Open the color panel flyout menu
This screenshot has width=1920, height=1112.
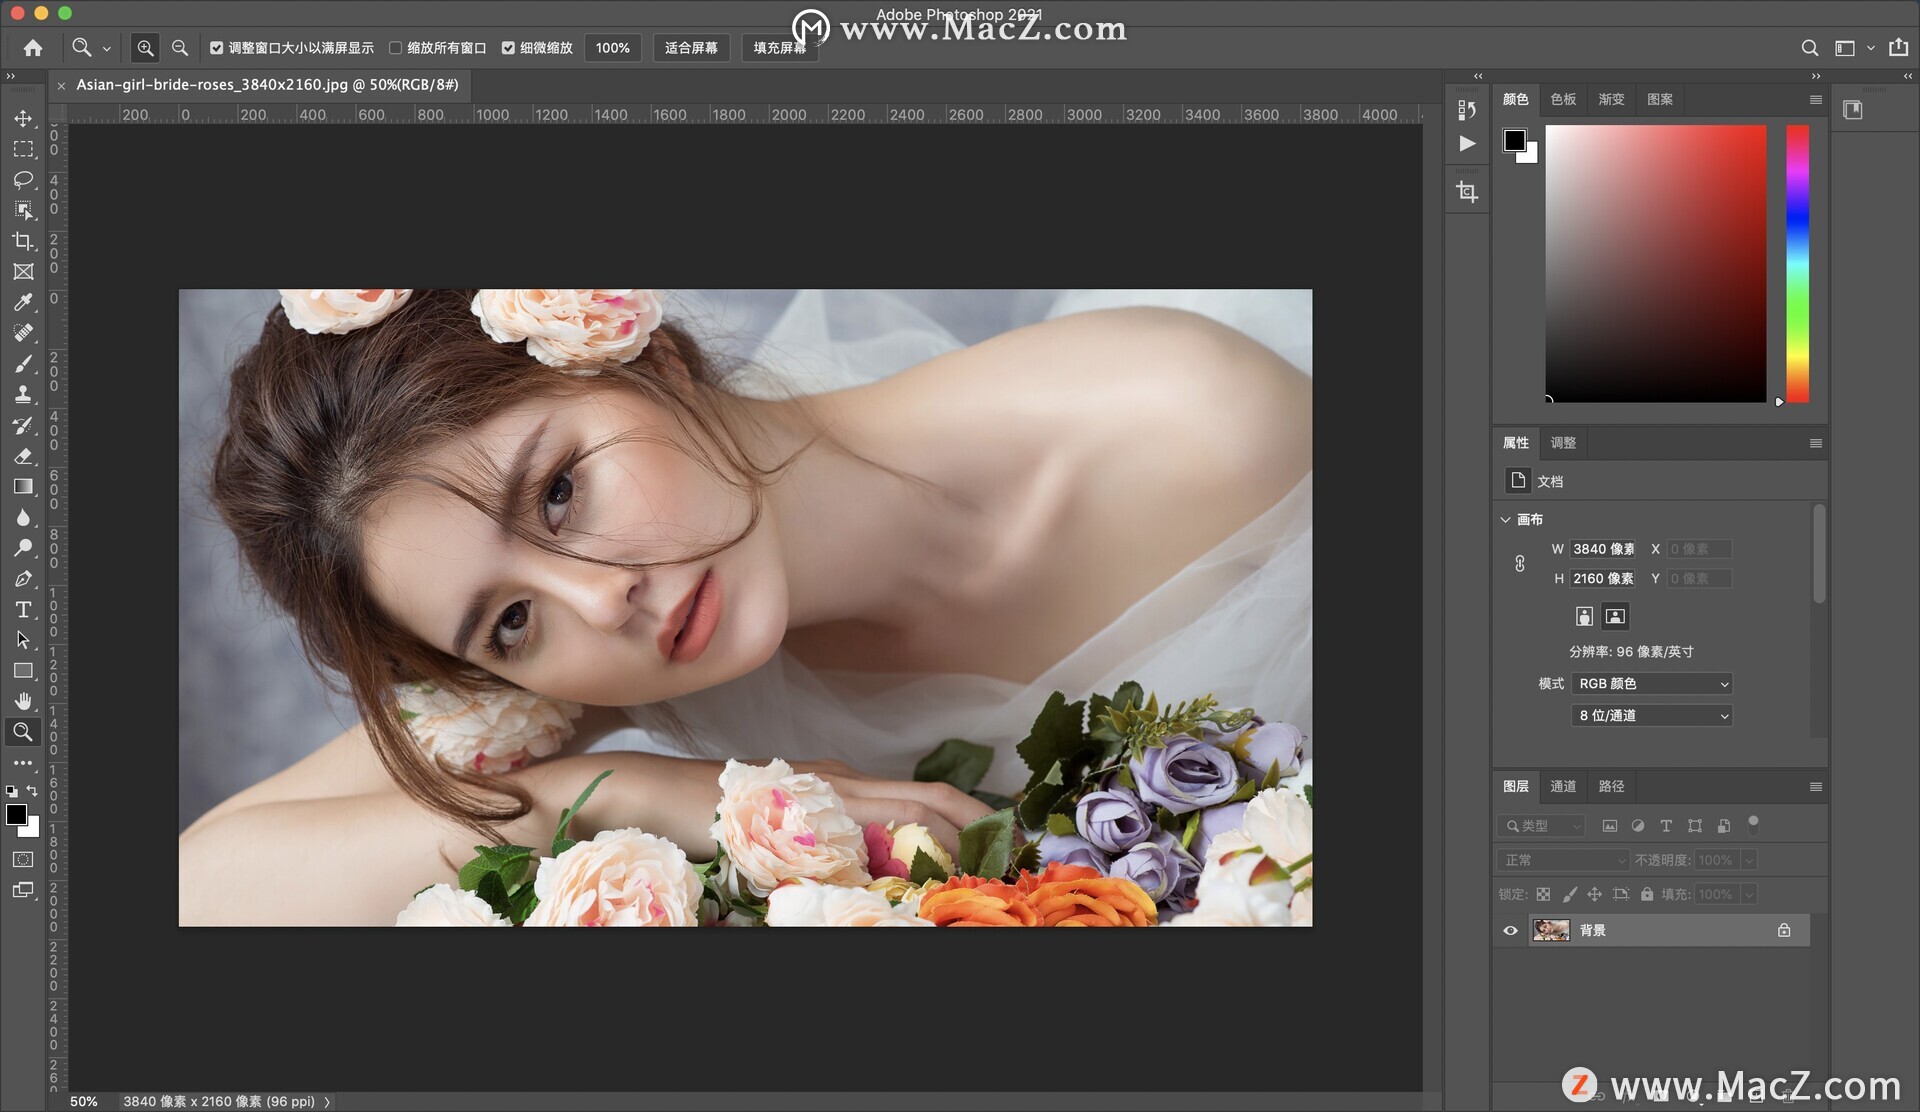coord(1816,99)
